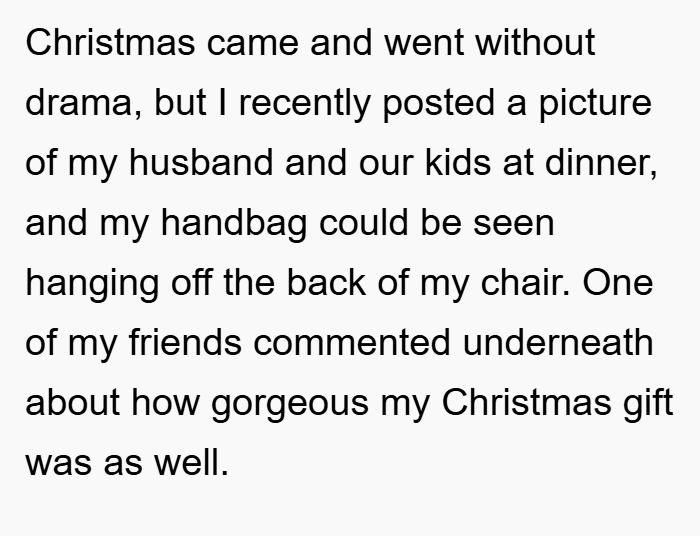
Task: Click the word "chair." in fifth line
Action: pyautogui.click(x=526, y=283)
